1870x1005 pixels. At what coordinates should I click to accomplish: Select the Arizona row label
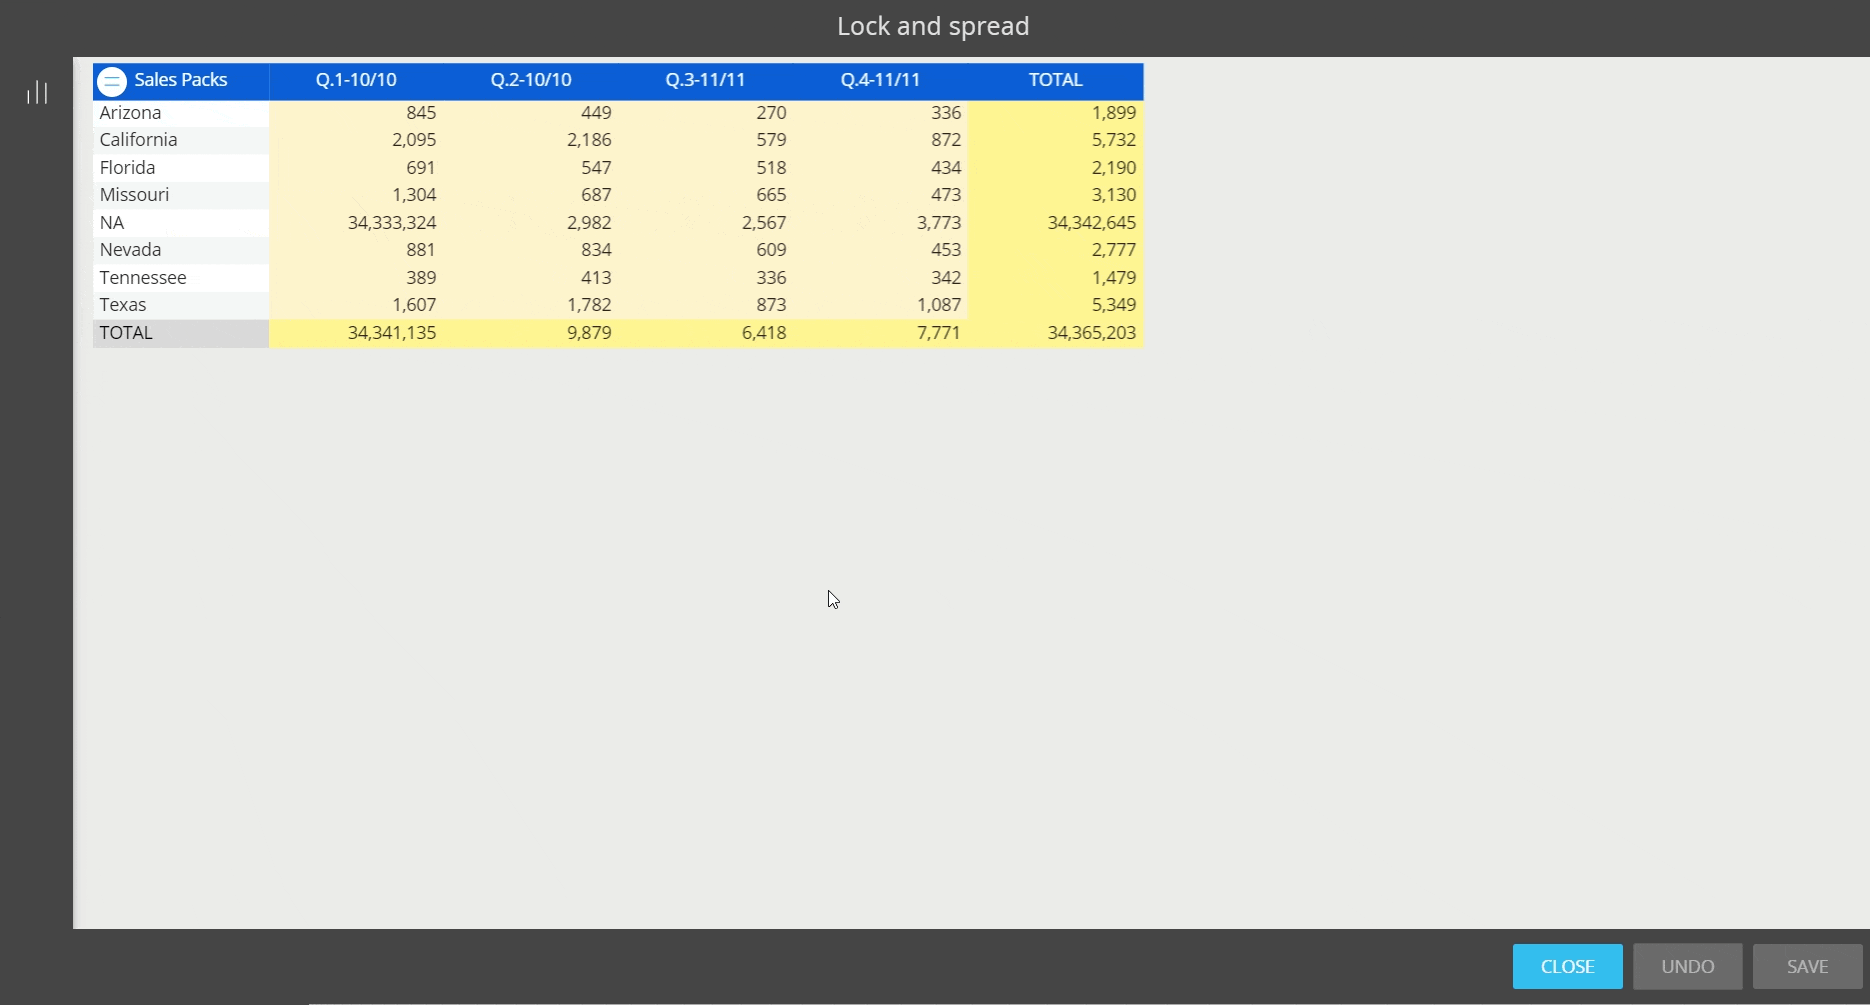tap(131, 113)
